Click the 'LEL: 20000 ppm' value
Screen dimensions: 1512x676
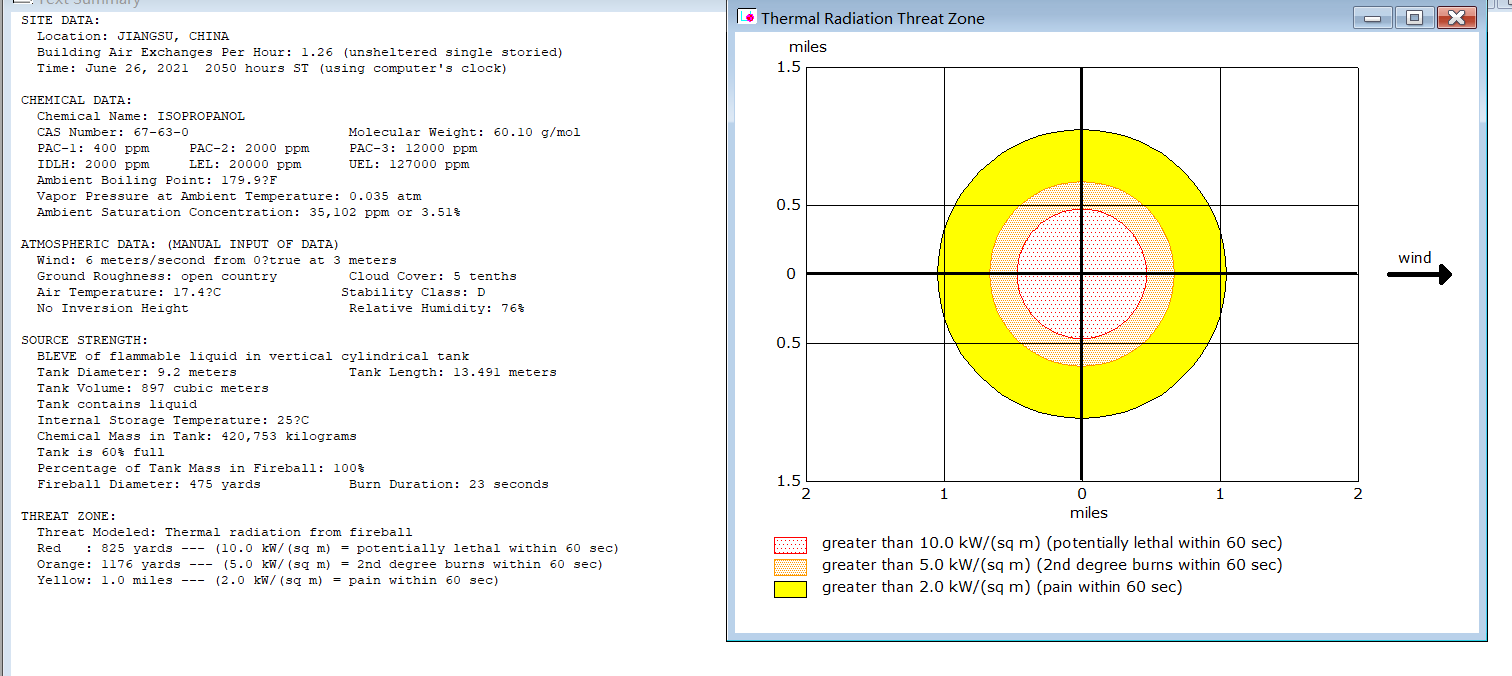pyautogui.click(x=245, y=164)
